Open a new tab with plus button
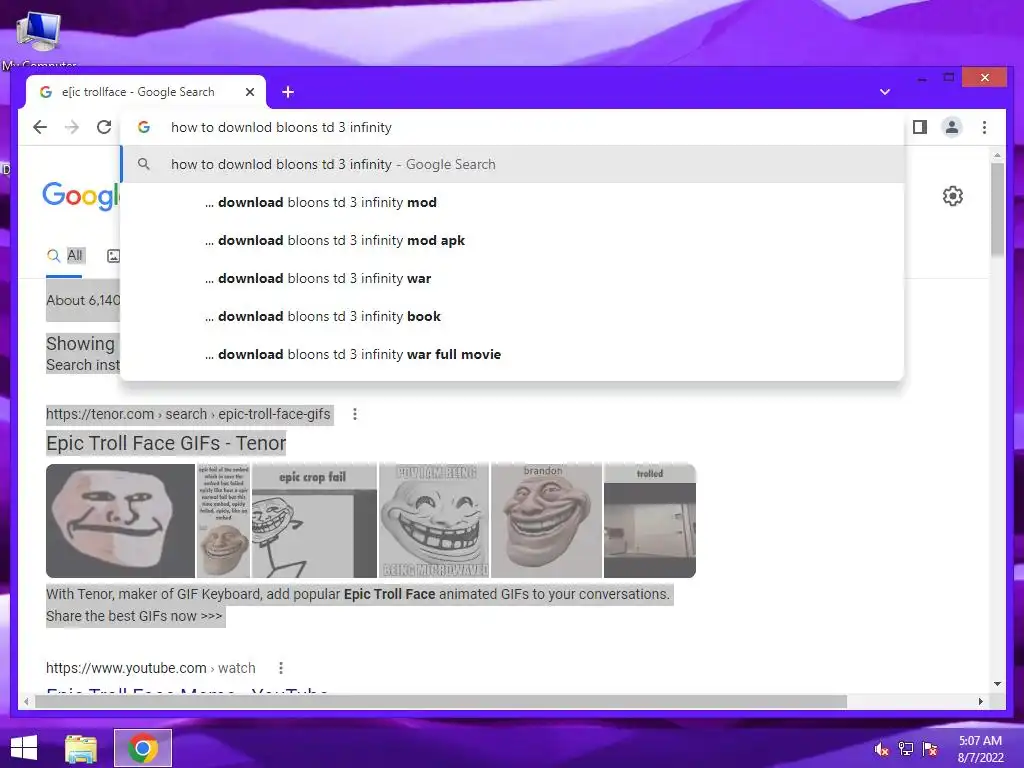Viewport: 1024px width, 768px height. point(288,92)
